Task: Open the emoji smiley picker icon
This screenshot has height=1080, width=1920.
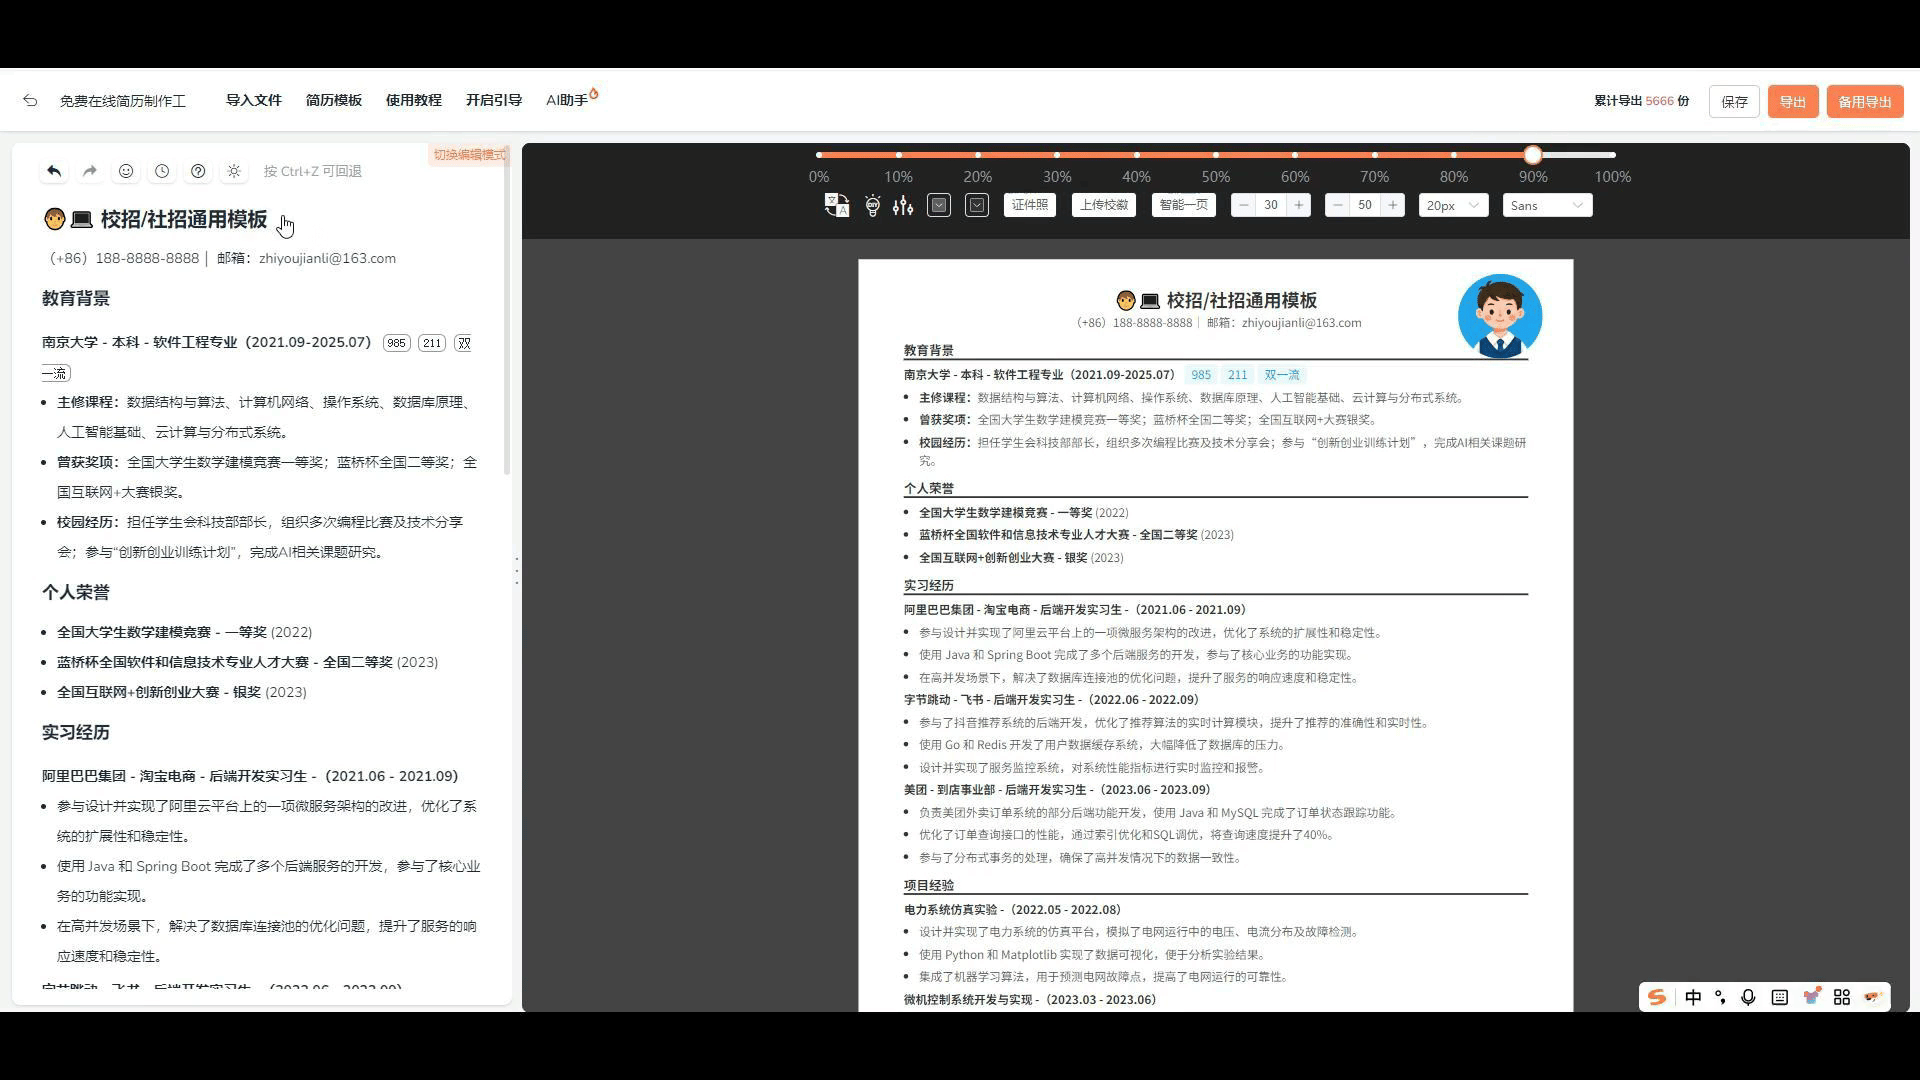Action: 126,172
